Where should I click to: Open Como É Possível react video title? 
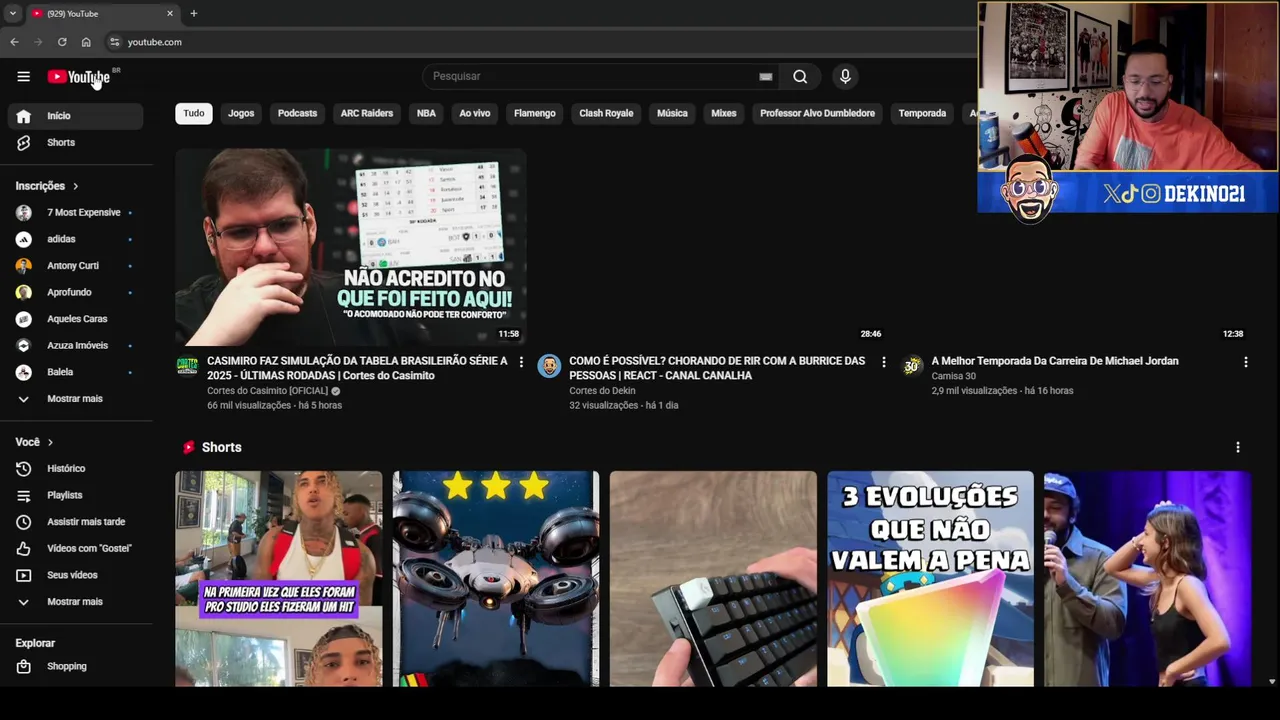point(717,368)
